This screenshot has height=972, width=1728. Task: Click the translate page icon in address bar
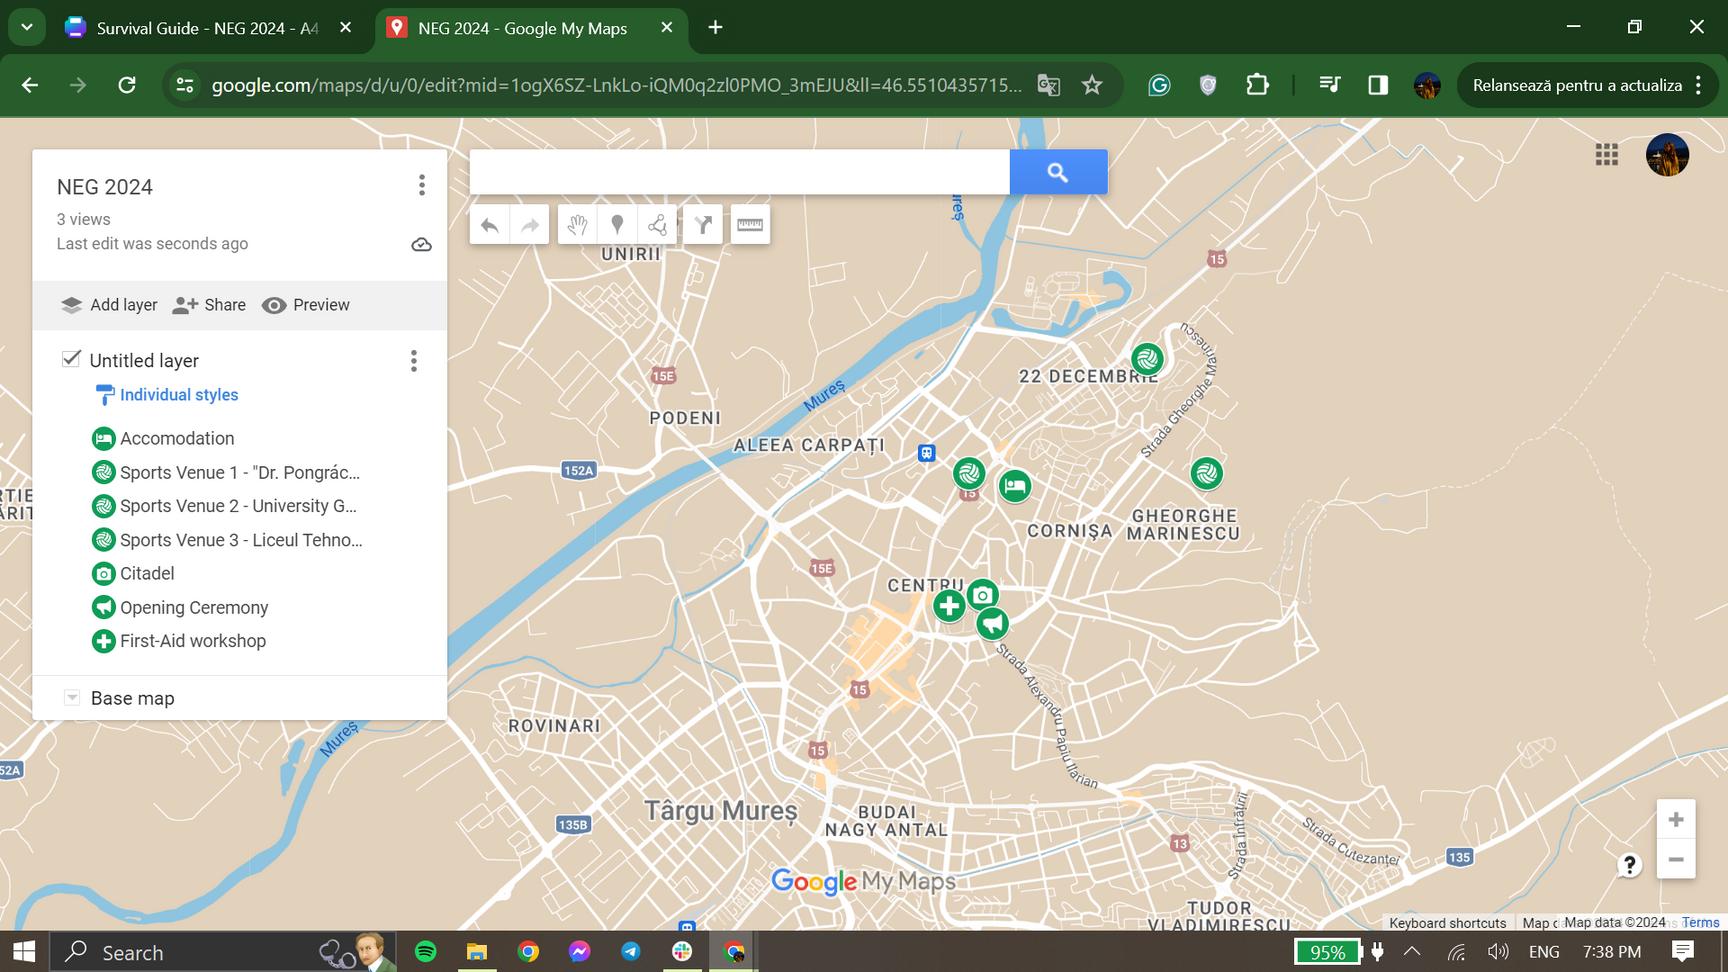1048,85
